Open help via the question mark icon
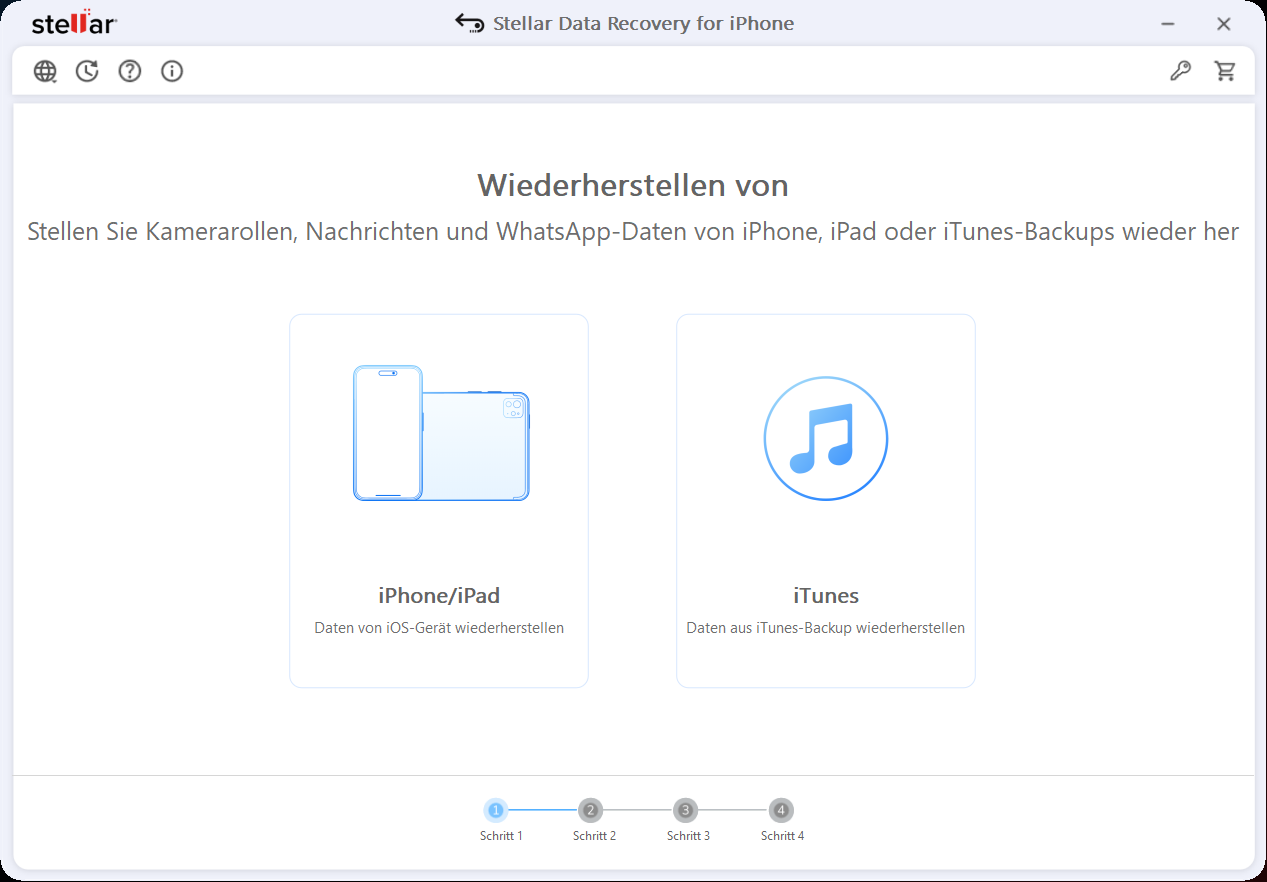This screenshot has width=1267, height=882. pos(130,71)
